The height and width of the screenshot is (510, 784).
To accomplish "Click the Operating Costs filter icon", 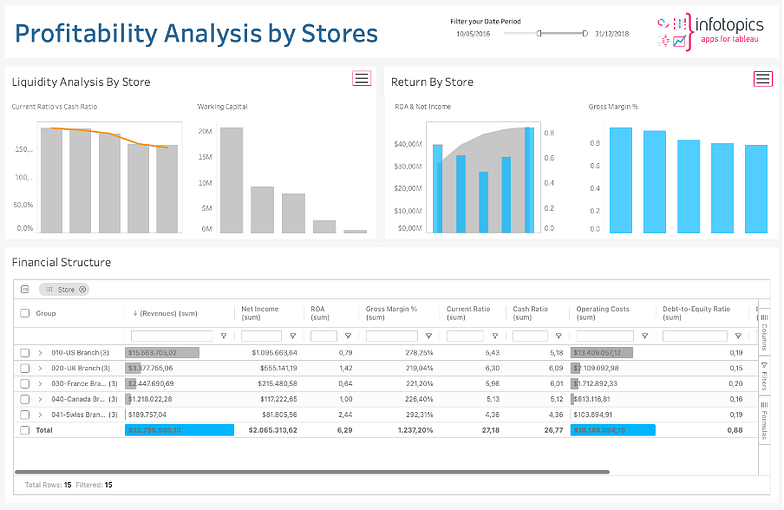I will pos(645,336).
